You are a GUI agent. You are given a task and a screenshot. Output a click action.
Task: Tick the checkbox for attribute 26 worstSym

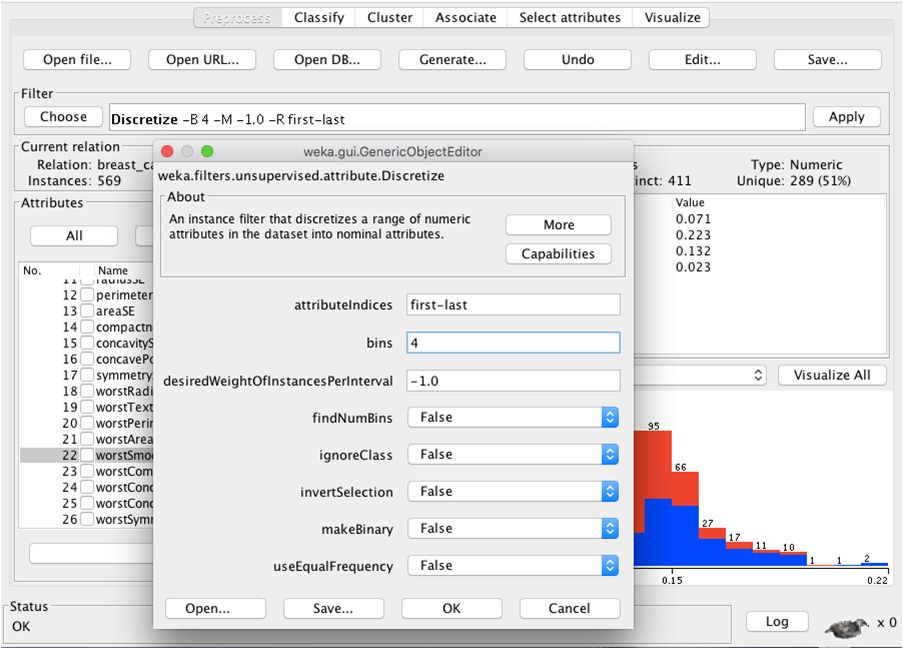pos(87,519)
